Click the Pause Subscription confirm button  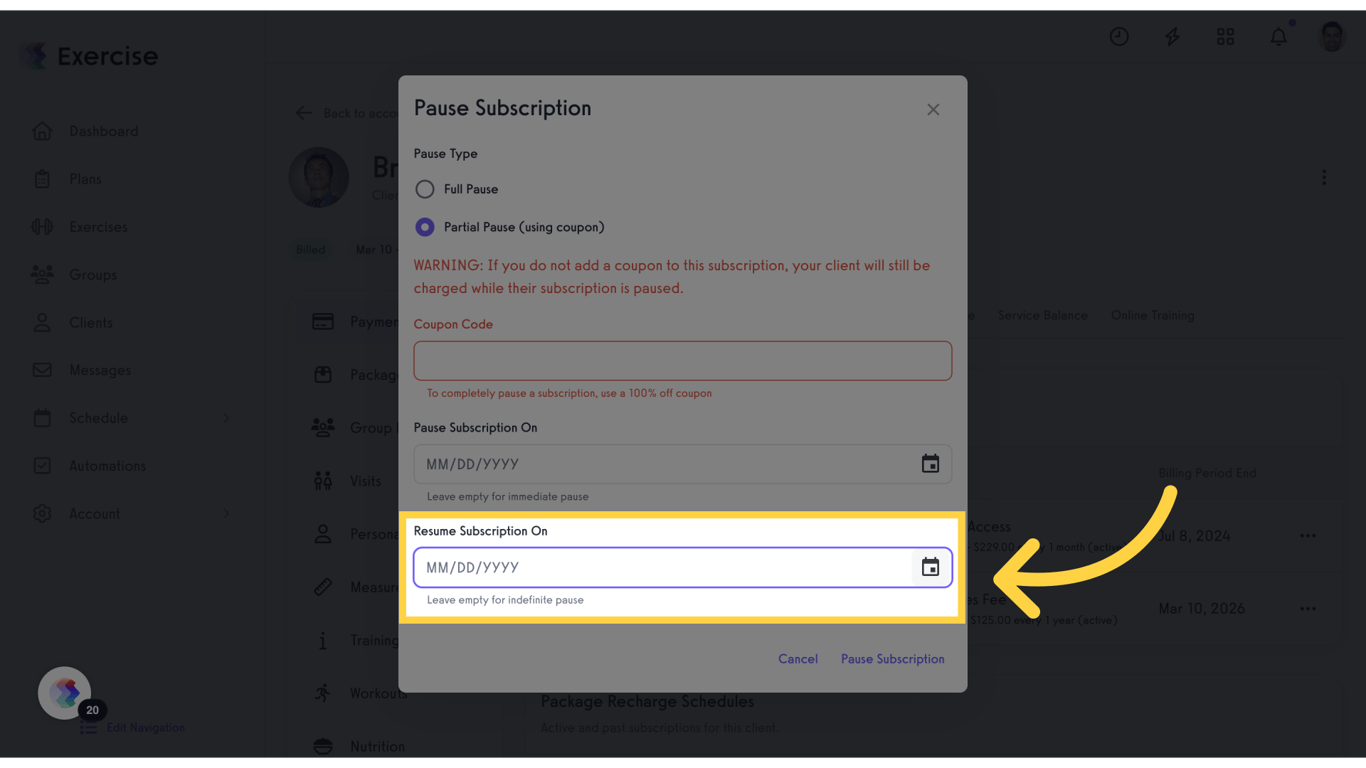click(892, 659)
